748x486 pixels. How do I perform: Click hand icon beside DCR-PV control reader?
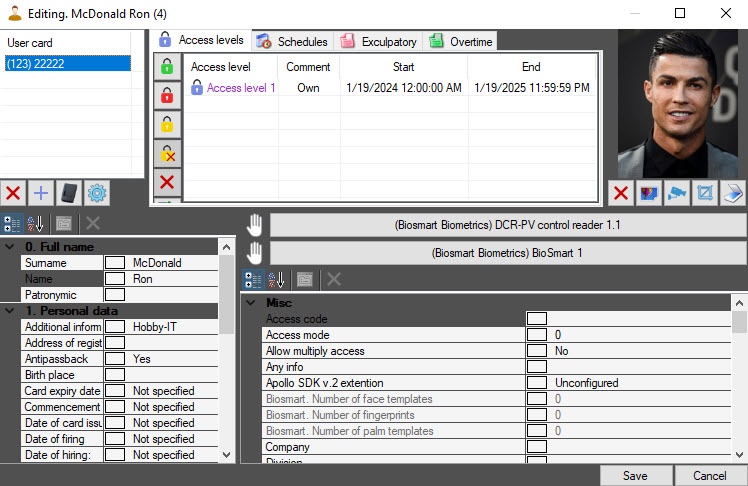click(x=255, y=225)
